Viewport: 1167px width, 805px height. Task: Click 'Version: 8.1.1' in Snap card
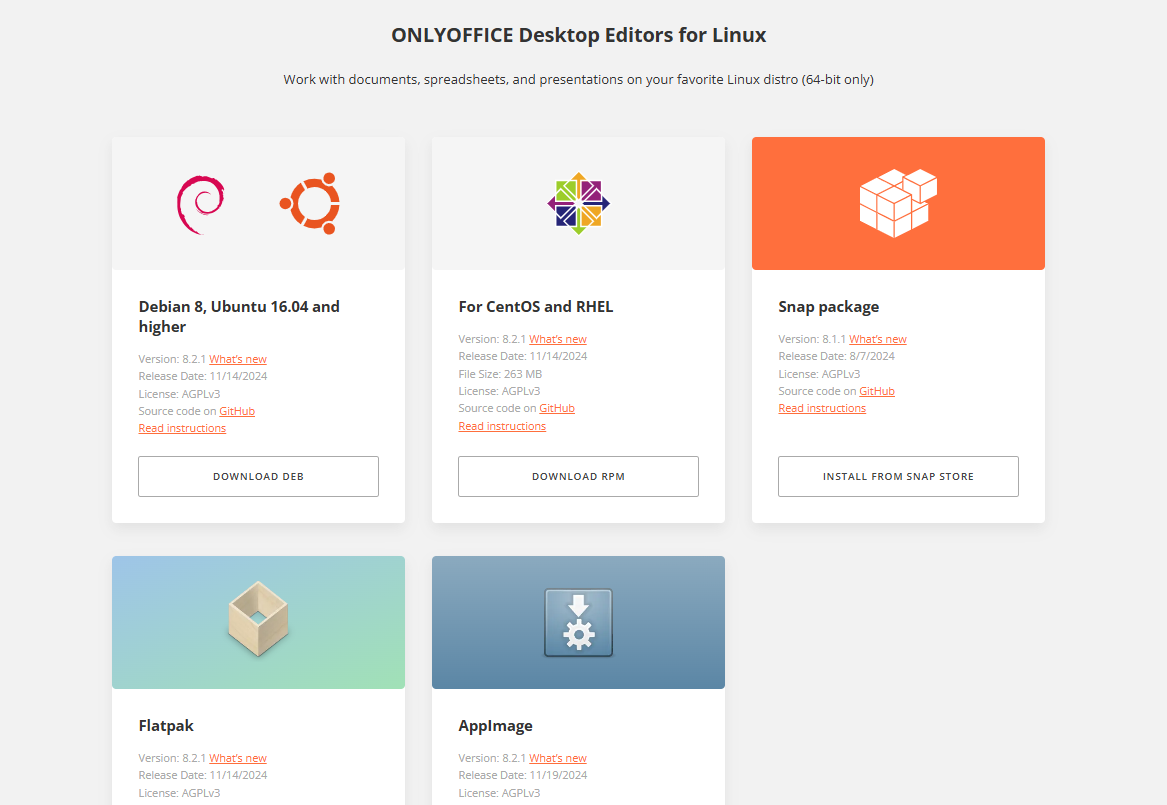[812, 339]
